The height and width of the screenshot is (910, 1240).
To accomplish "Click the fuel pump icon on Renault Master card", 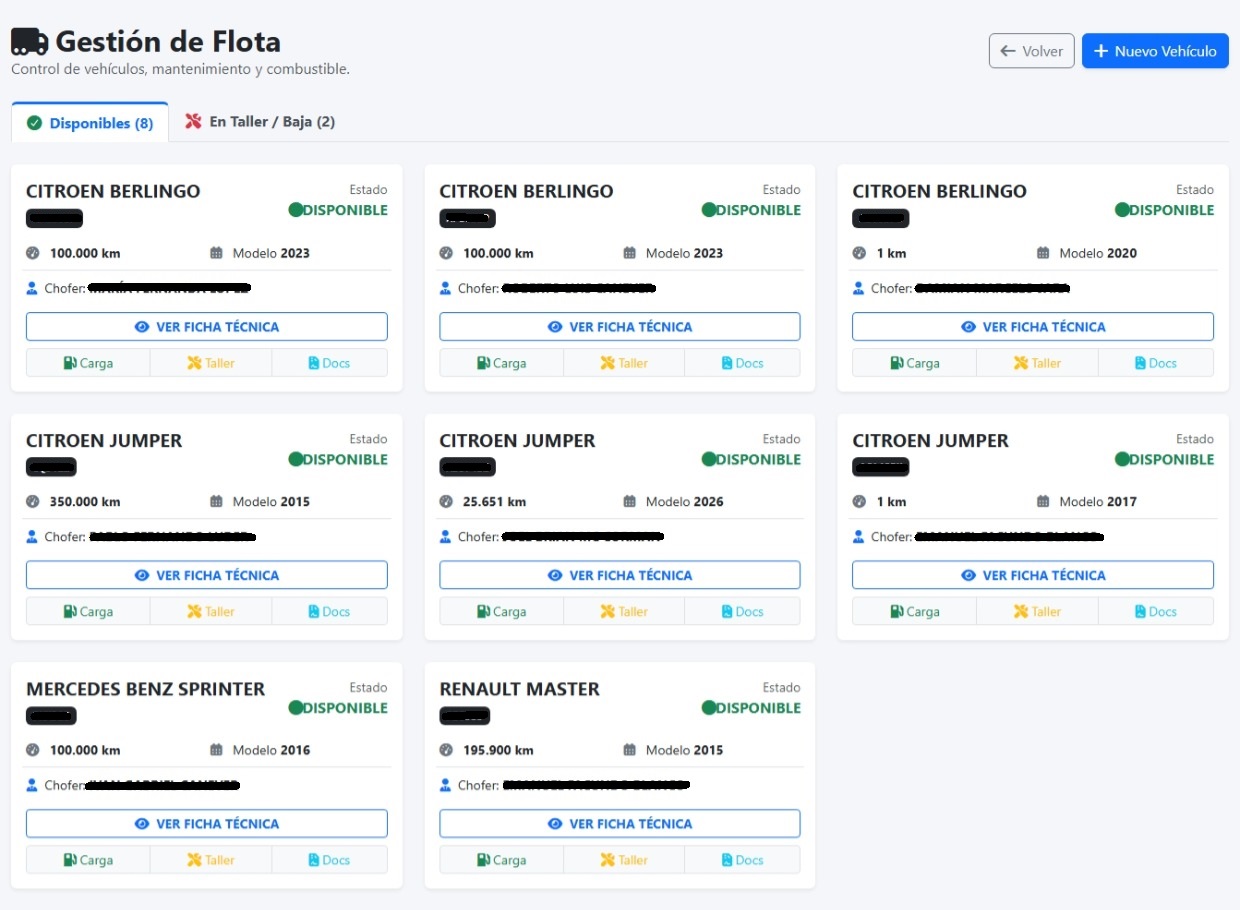I will [483, 860].
